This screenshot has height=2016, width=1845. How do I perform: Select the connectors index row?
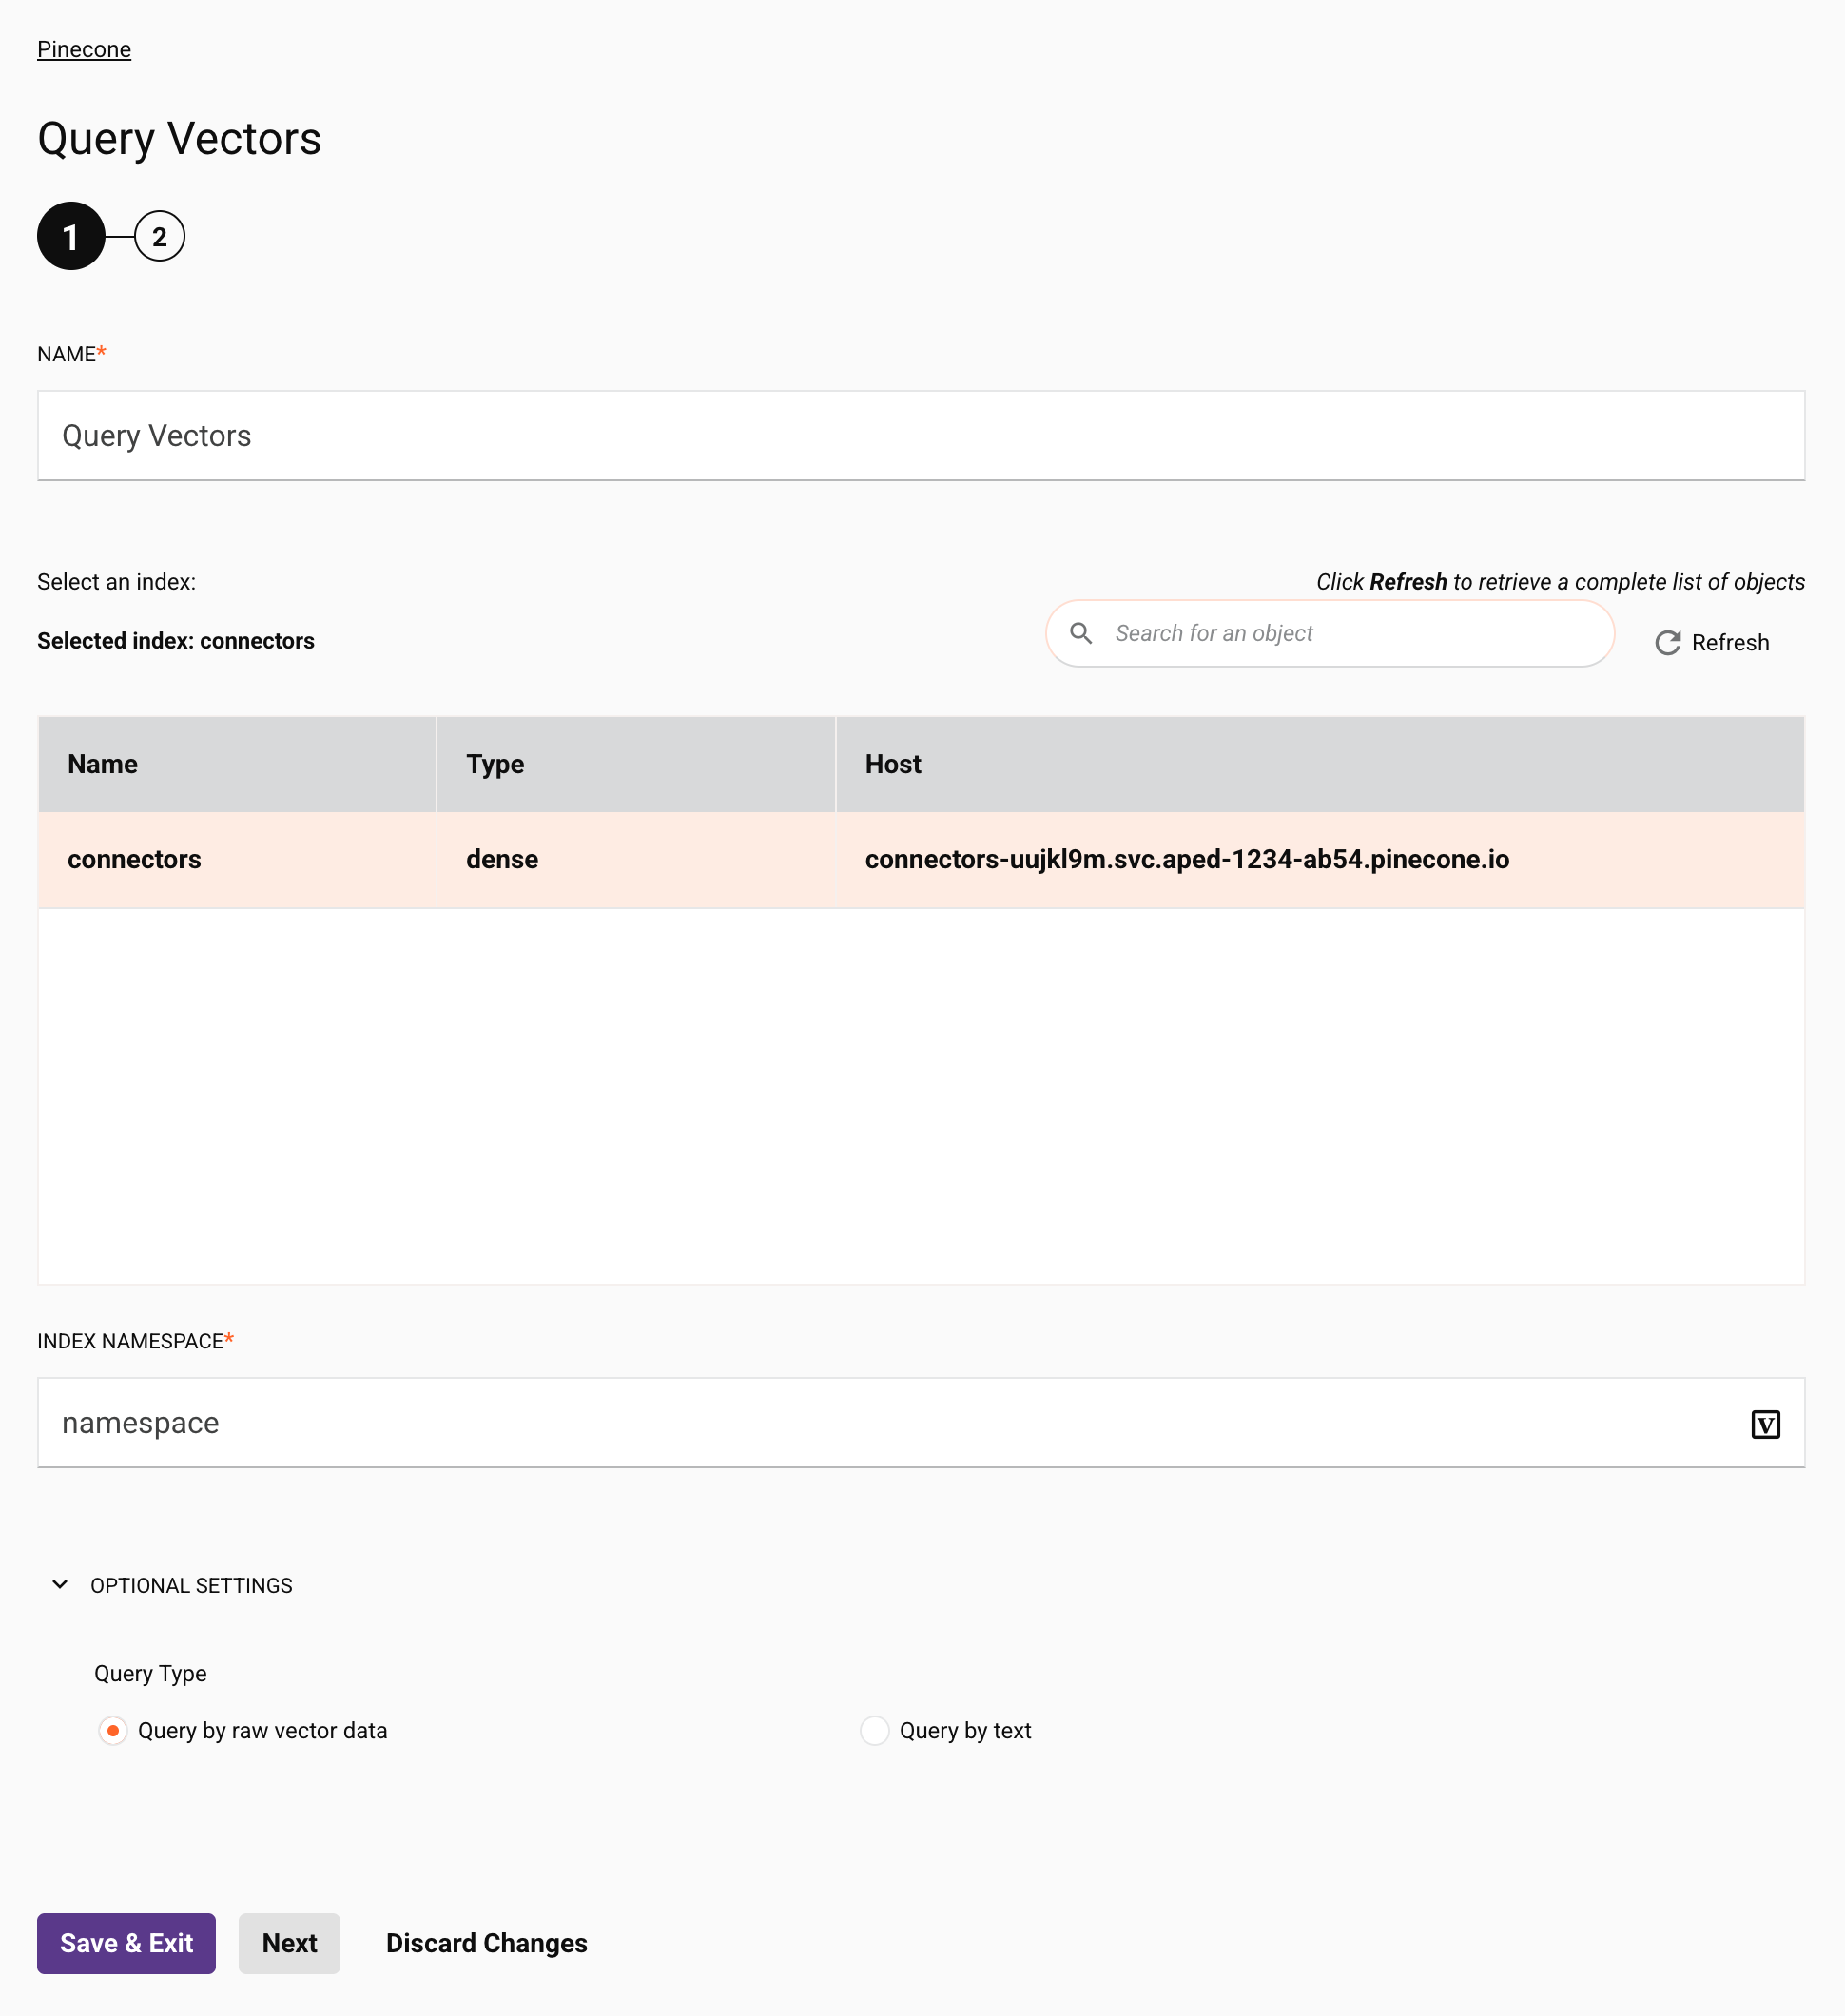(x=921, y=860)
